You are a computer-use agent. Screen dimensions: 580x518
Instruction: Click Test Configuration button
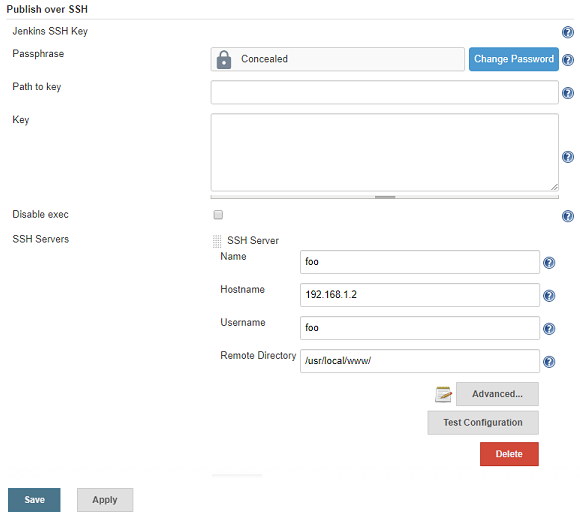click(x=483, y=423)
